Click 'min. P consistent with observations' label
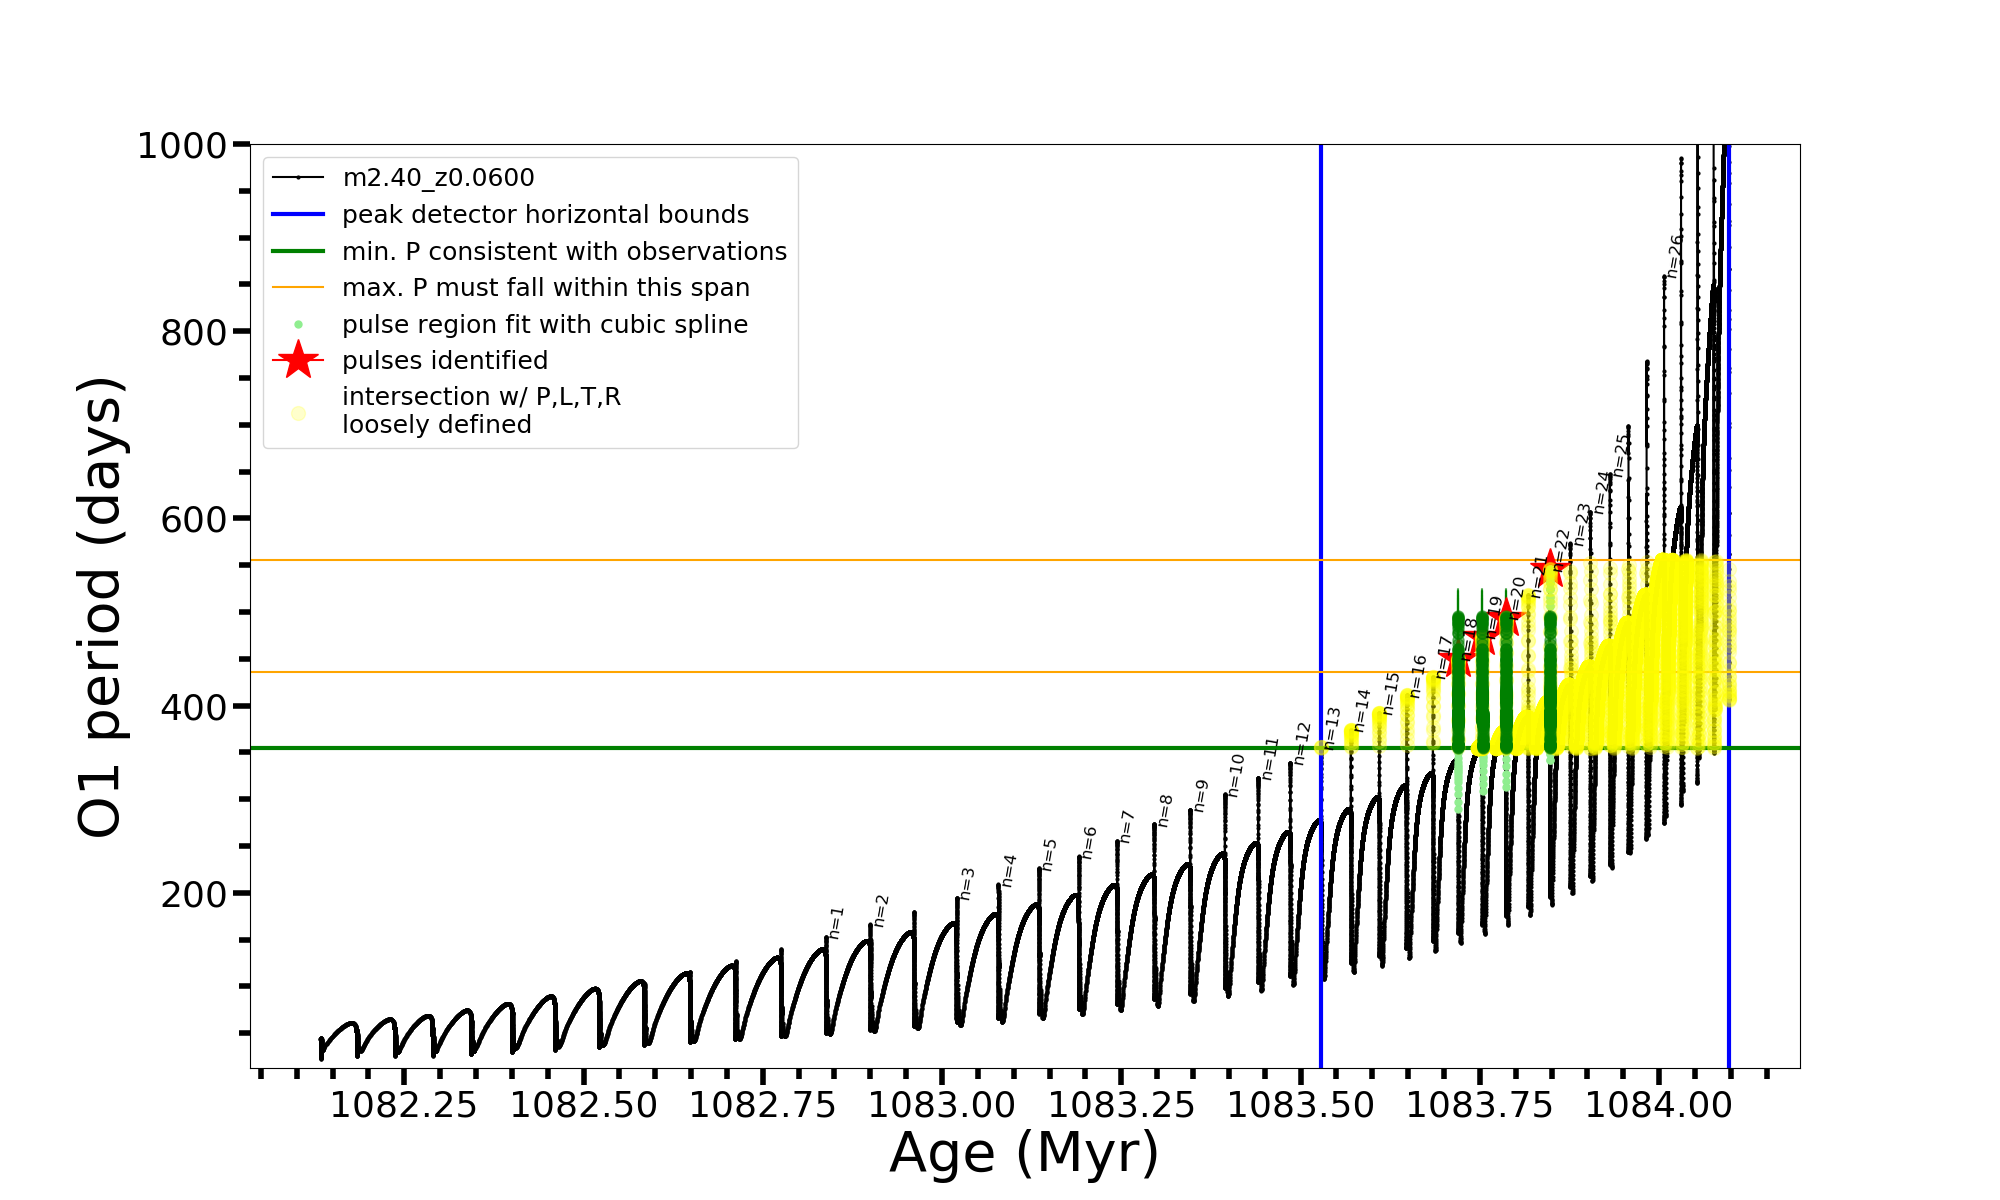The width and height of the screenshot is (2000, 1200). pyautogui.click(x=564, y=252)
